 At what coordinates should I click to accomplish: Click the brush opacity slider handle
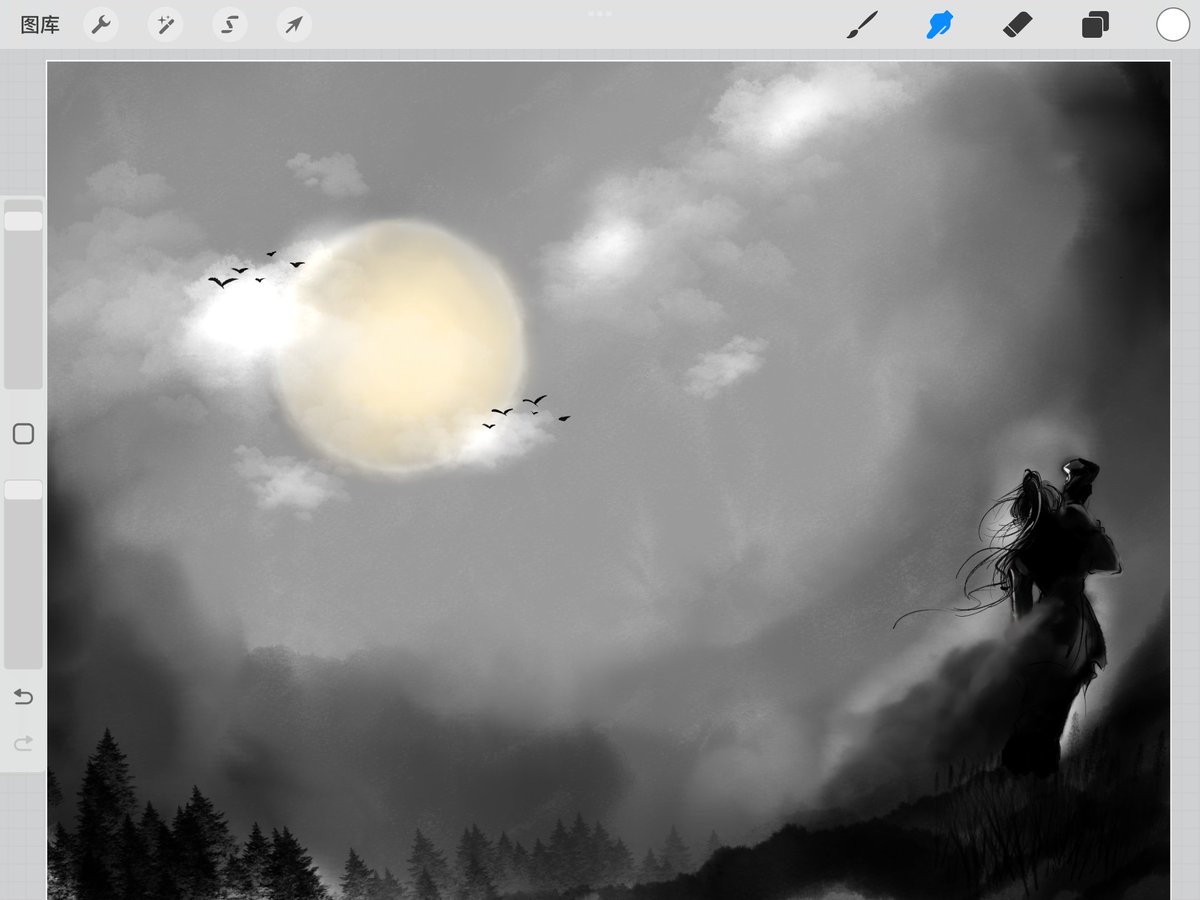coord(23,490)
